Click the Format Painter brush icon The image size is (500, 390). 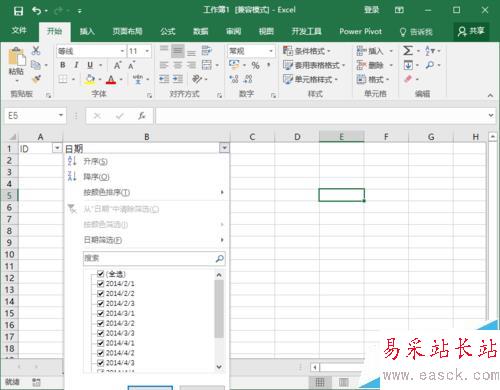[x=36, y=79]
